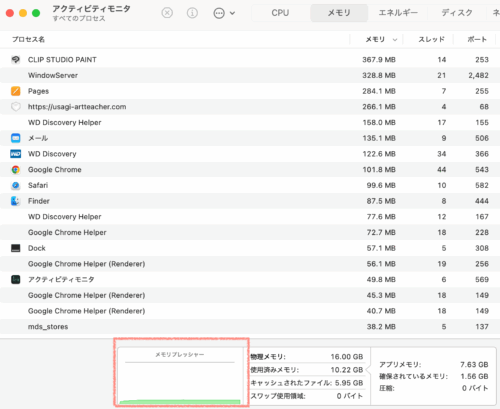This screenshot has width=500, height=409.
Task: Click the メモリプレッシャー pressure graph
Action: pyautogui.click(x=180, y=377)
